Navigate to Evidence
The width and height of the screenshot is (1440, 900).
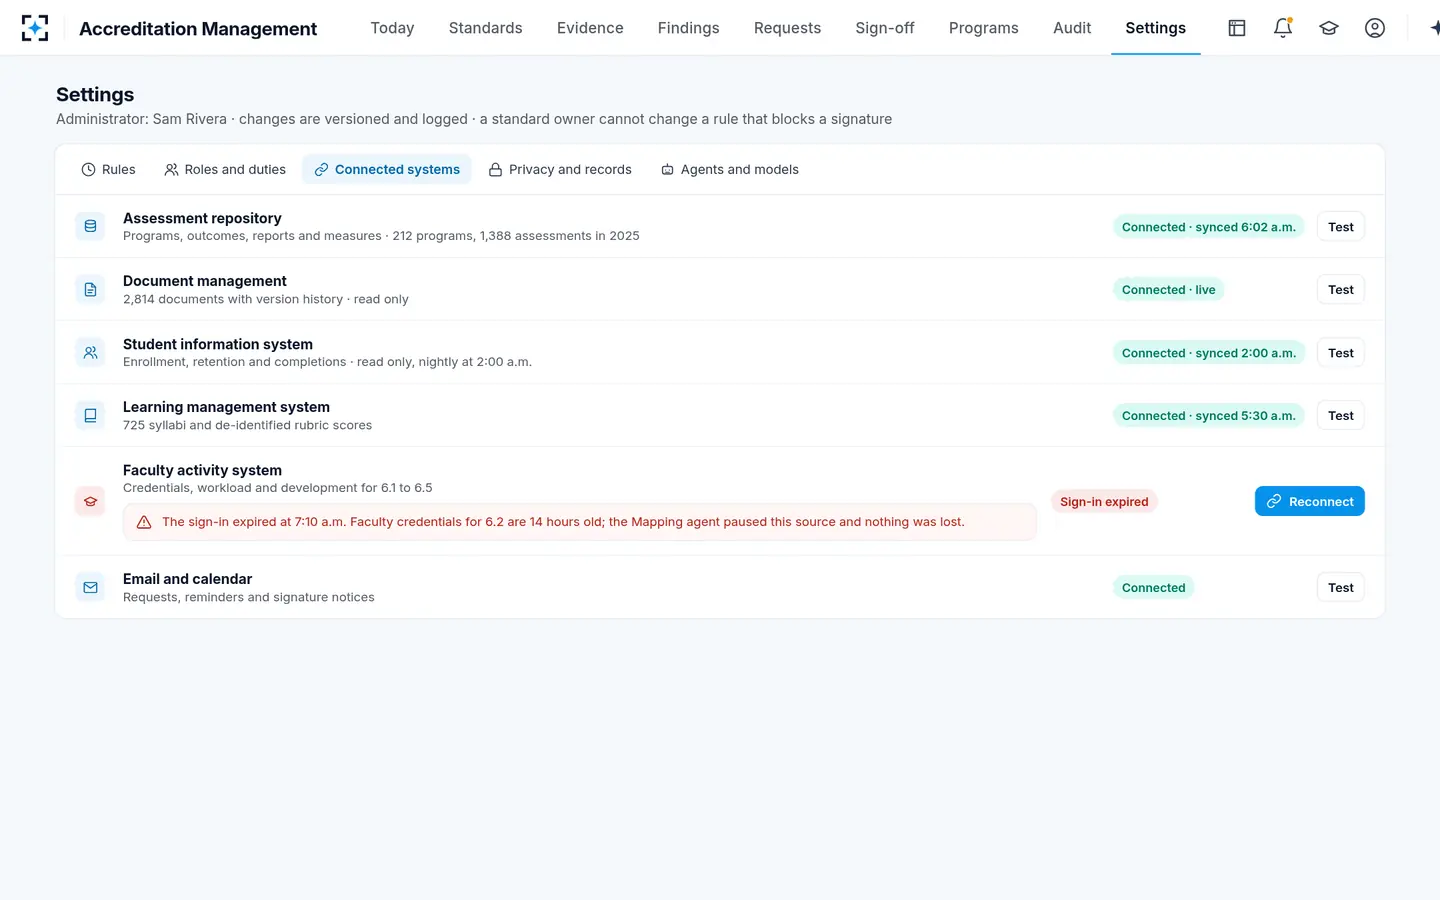coord(590,28)
